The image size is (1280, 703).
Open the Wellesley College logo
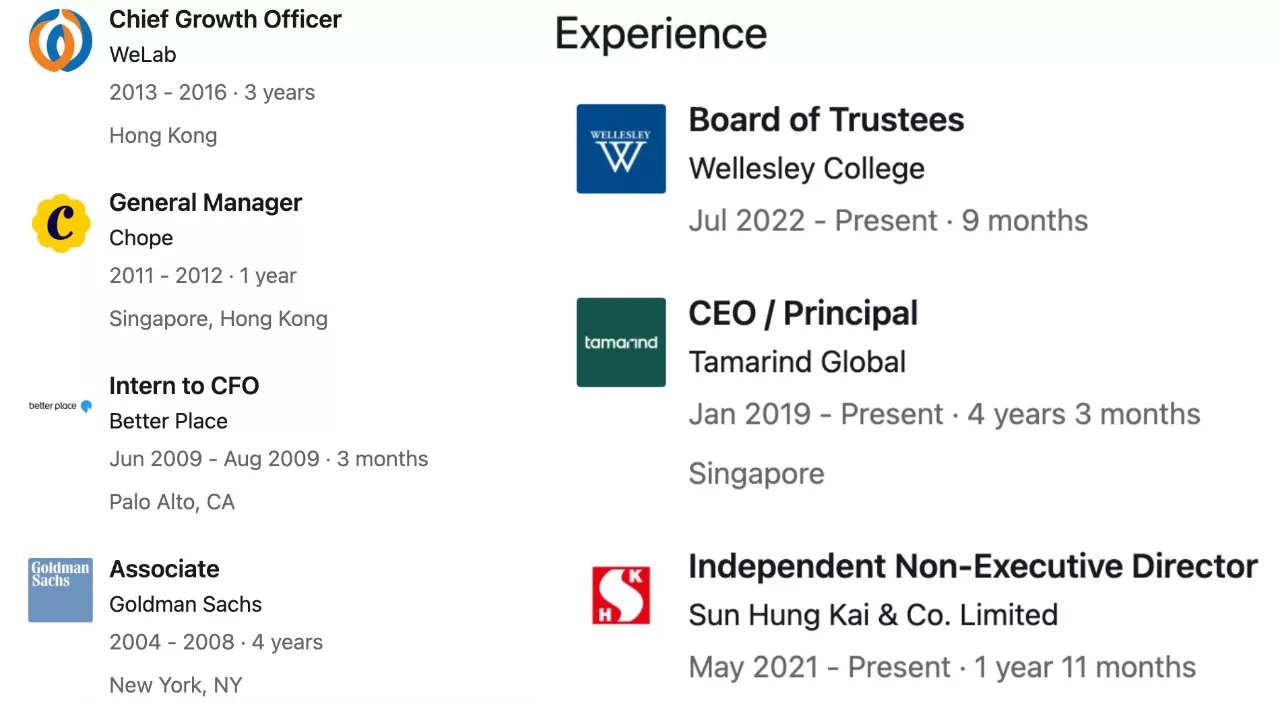point(621,149)
